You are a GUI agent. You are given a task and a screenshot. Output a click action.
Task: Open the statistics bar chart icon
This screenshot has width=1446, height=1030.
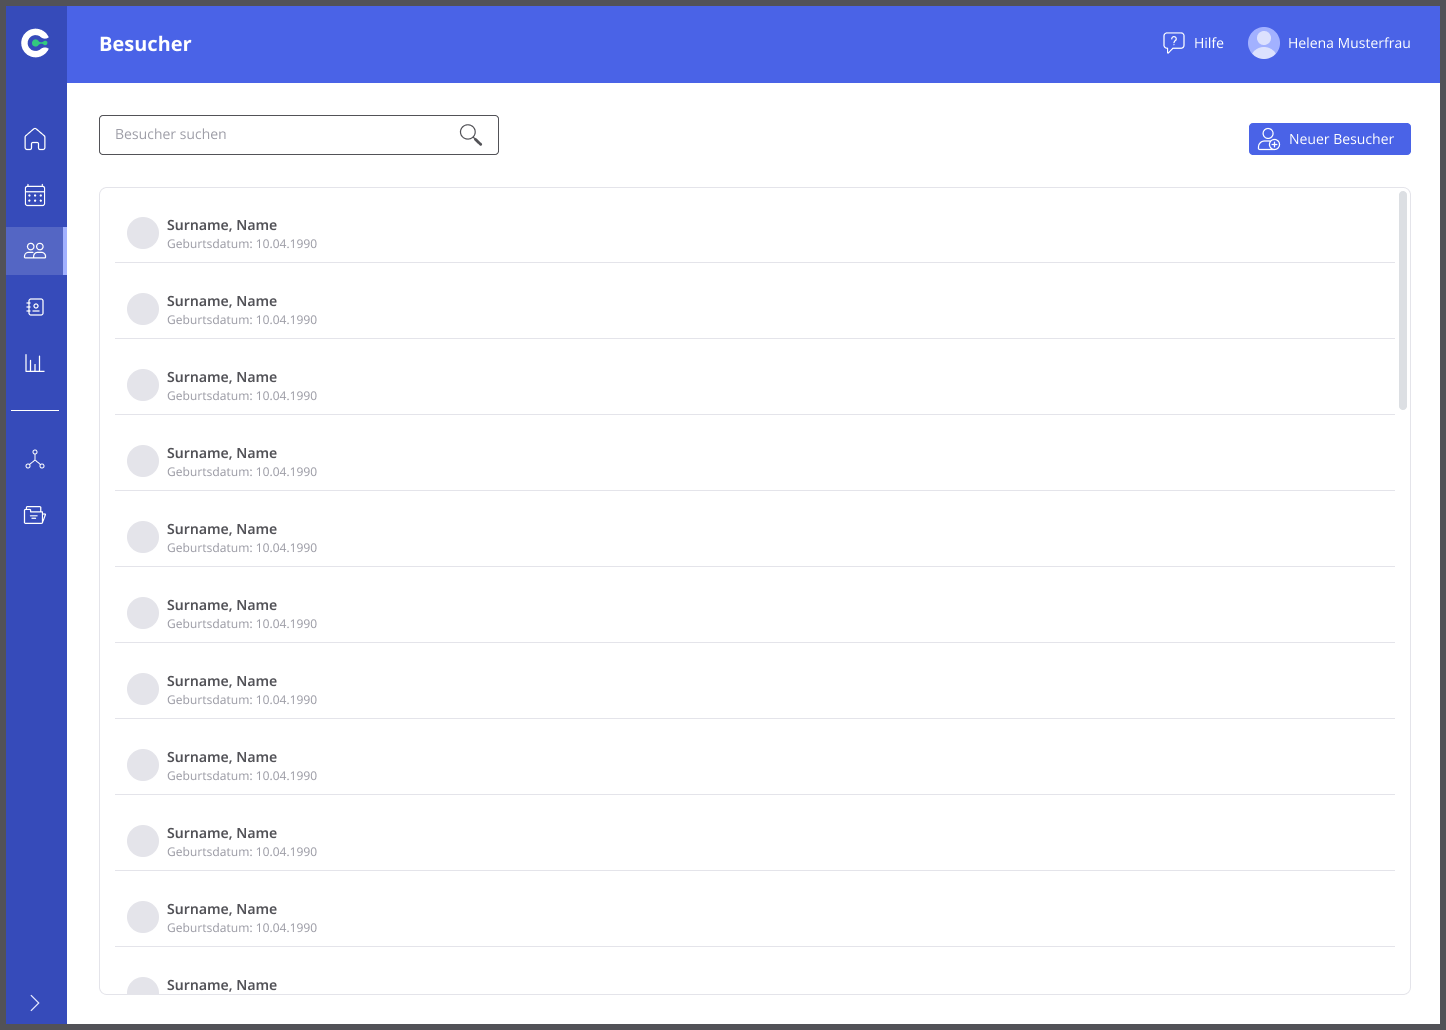tap(35, 363)
